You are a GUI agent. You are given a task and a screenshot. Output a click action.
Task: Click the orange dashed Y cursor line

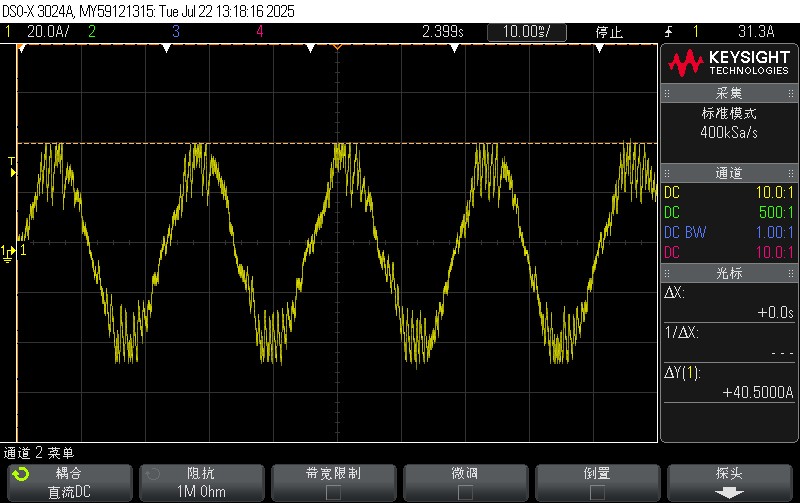pos(400,144)
